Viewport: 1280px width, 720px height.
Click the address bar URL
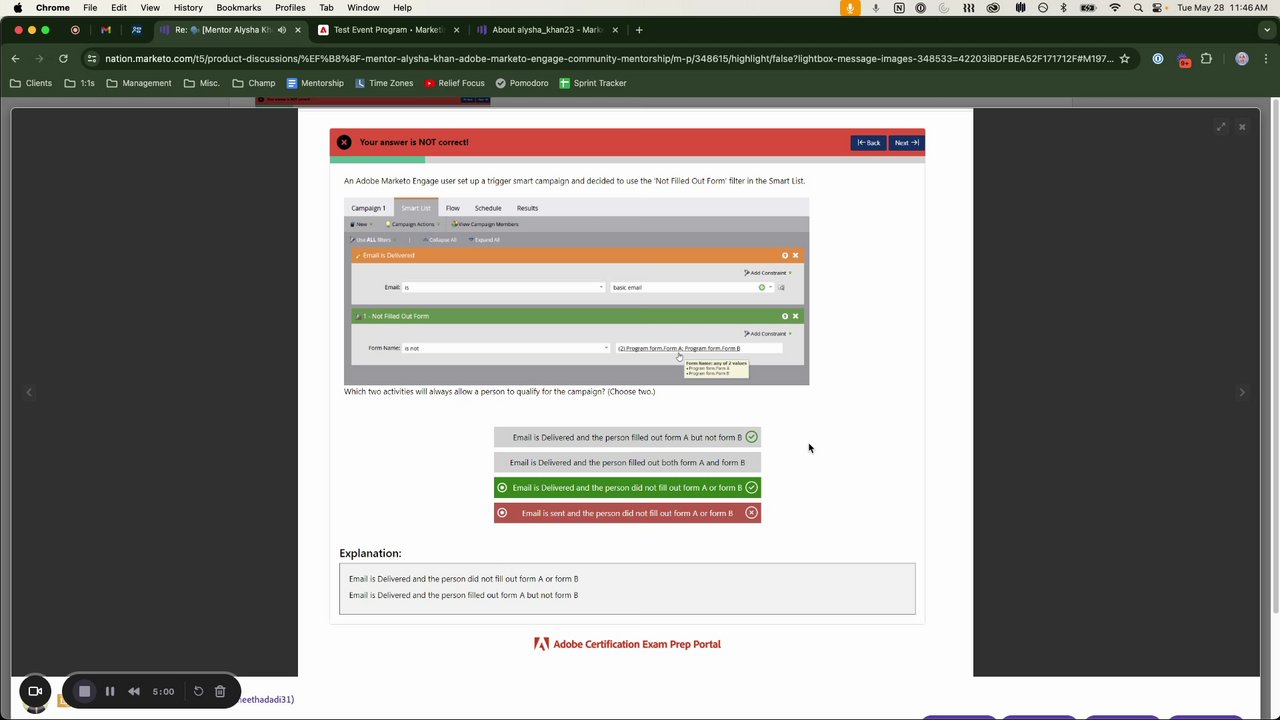(608, 59)
